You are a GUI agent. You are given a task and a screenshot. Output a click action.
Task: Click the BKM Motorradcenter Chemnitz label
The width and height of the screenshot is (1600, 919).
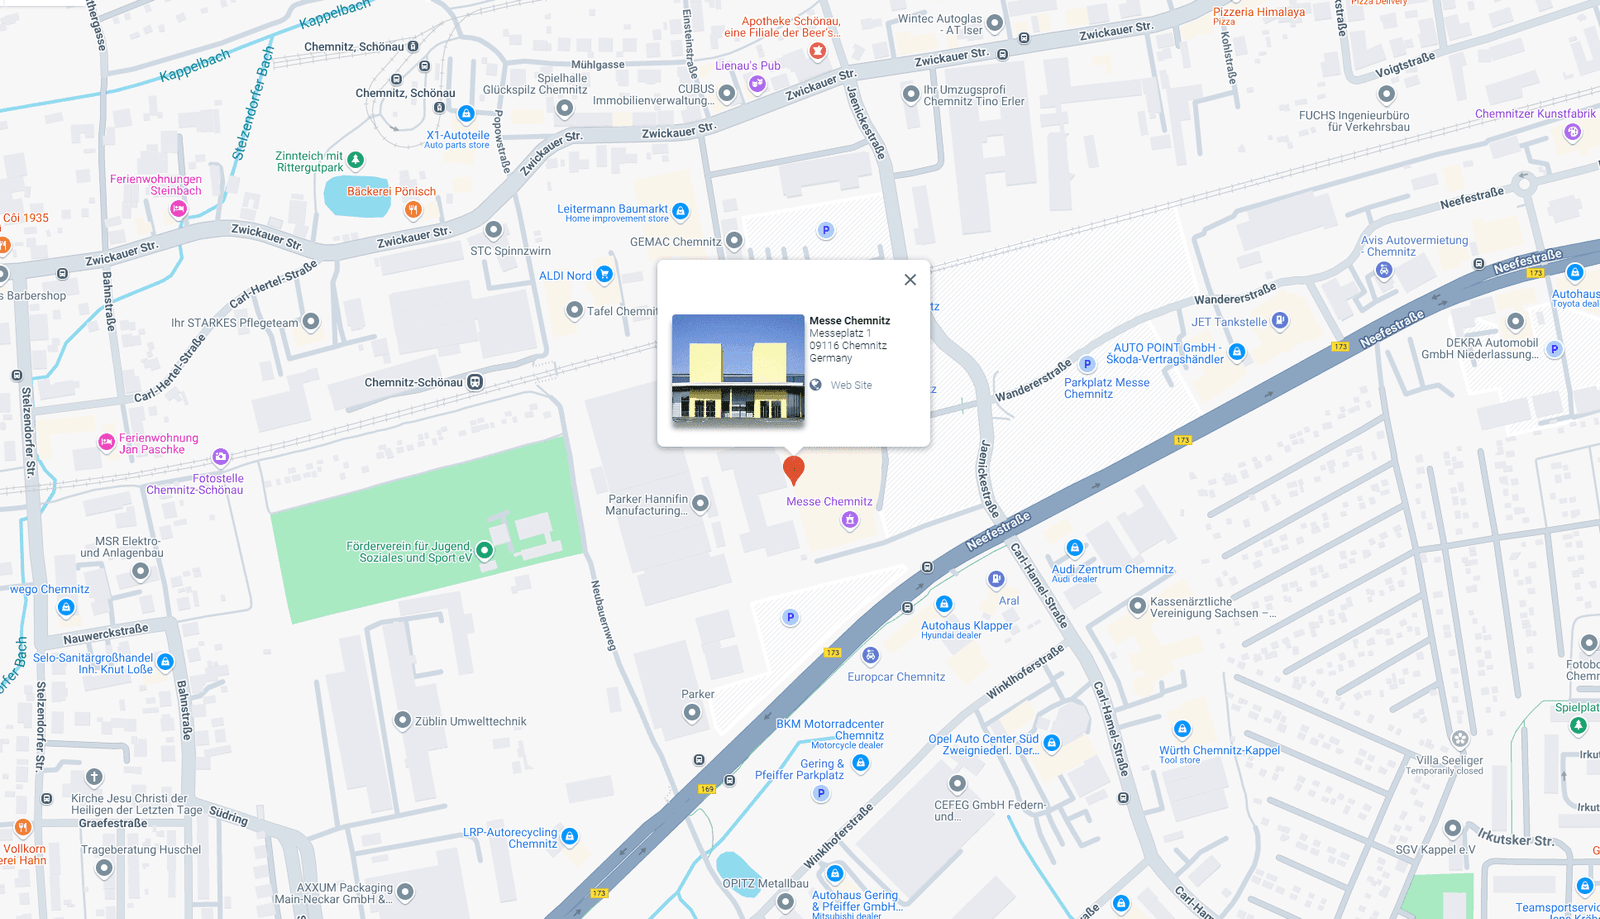tap(830, 734)
